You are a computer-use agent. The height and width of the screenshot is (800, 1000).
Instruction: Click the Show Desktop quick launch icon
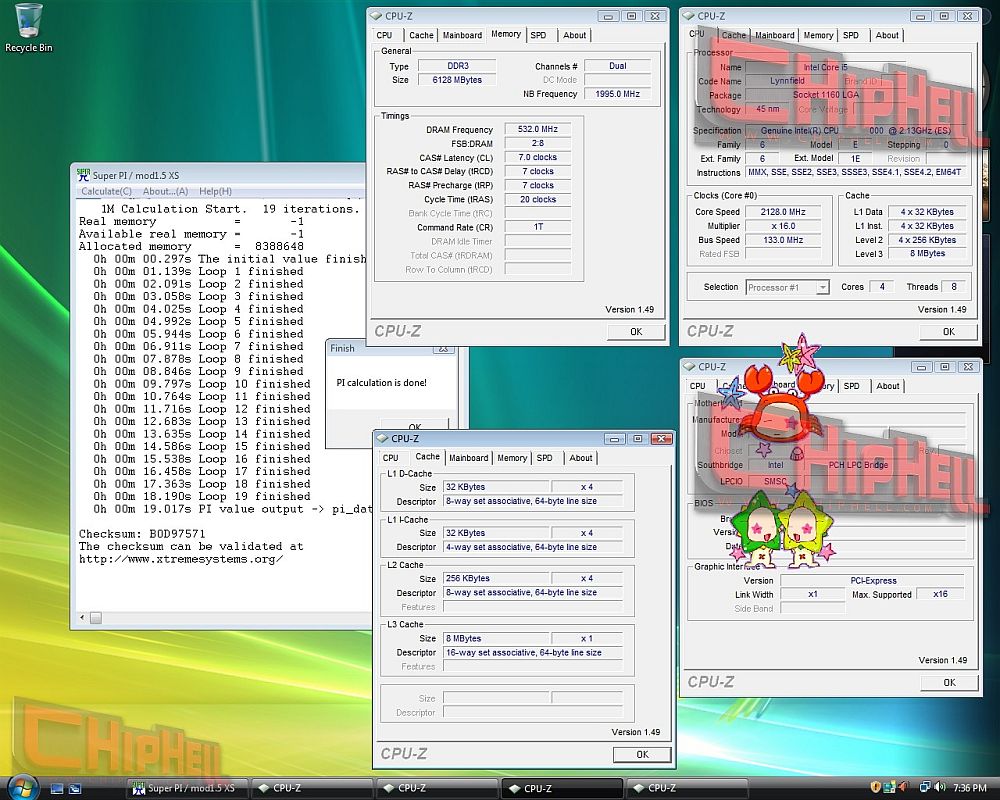pyautogui.click(x=58, y=788)
